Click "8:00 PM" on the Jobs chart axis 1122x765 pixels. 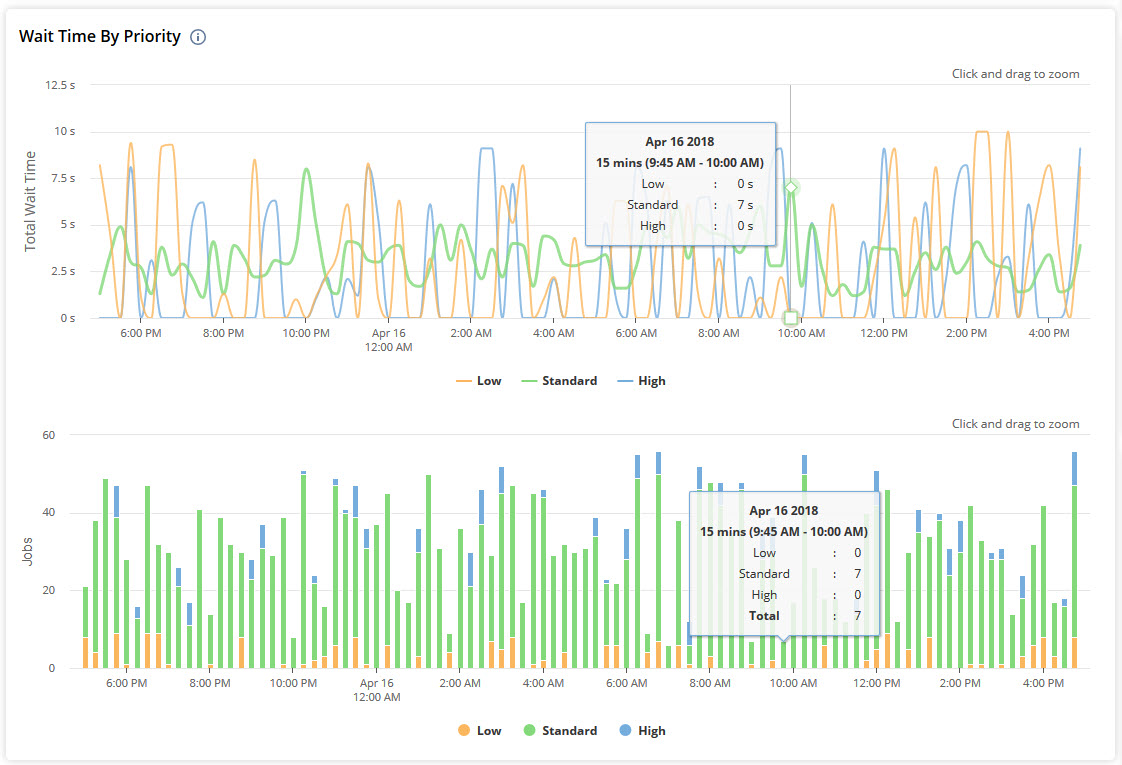click(210, 683)
